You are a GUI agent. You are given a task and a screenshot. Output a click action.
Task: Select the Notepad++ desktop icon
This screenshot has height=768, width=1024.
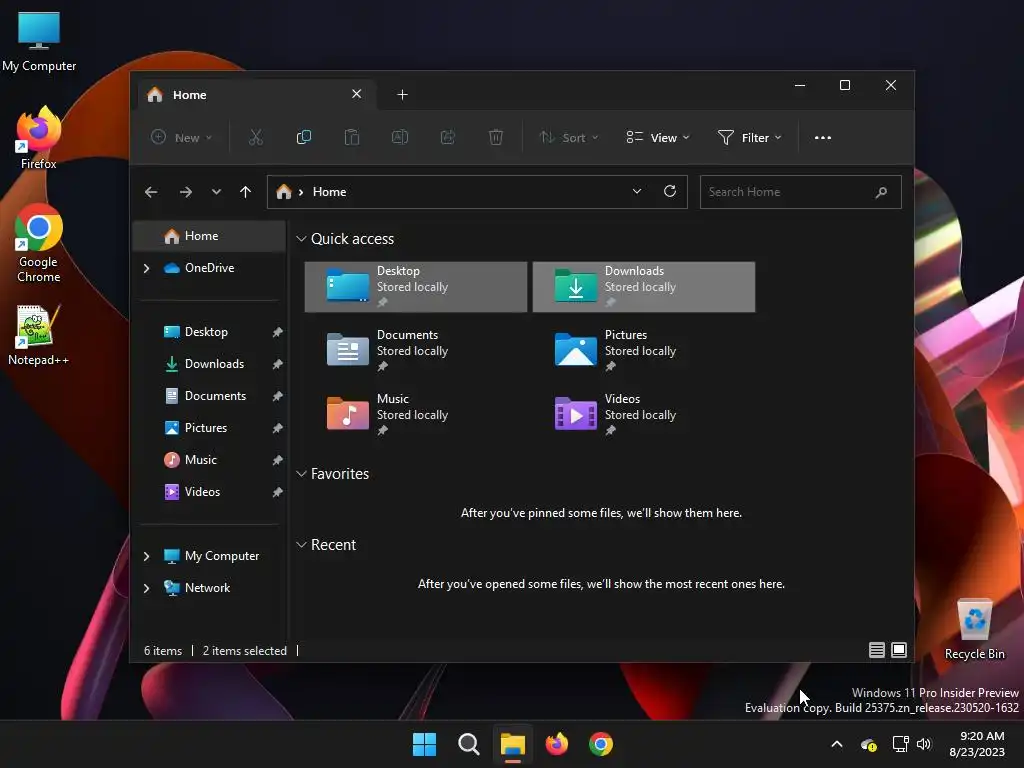coord(38,335)
